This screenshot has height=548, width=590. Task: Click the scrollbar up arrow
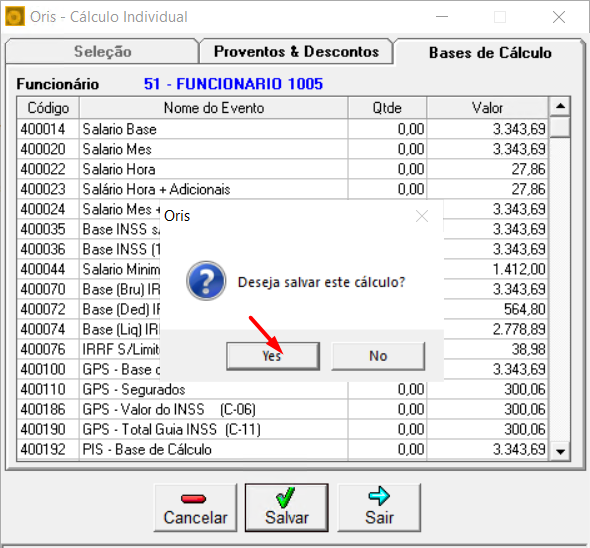(x=560, y=106)
